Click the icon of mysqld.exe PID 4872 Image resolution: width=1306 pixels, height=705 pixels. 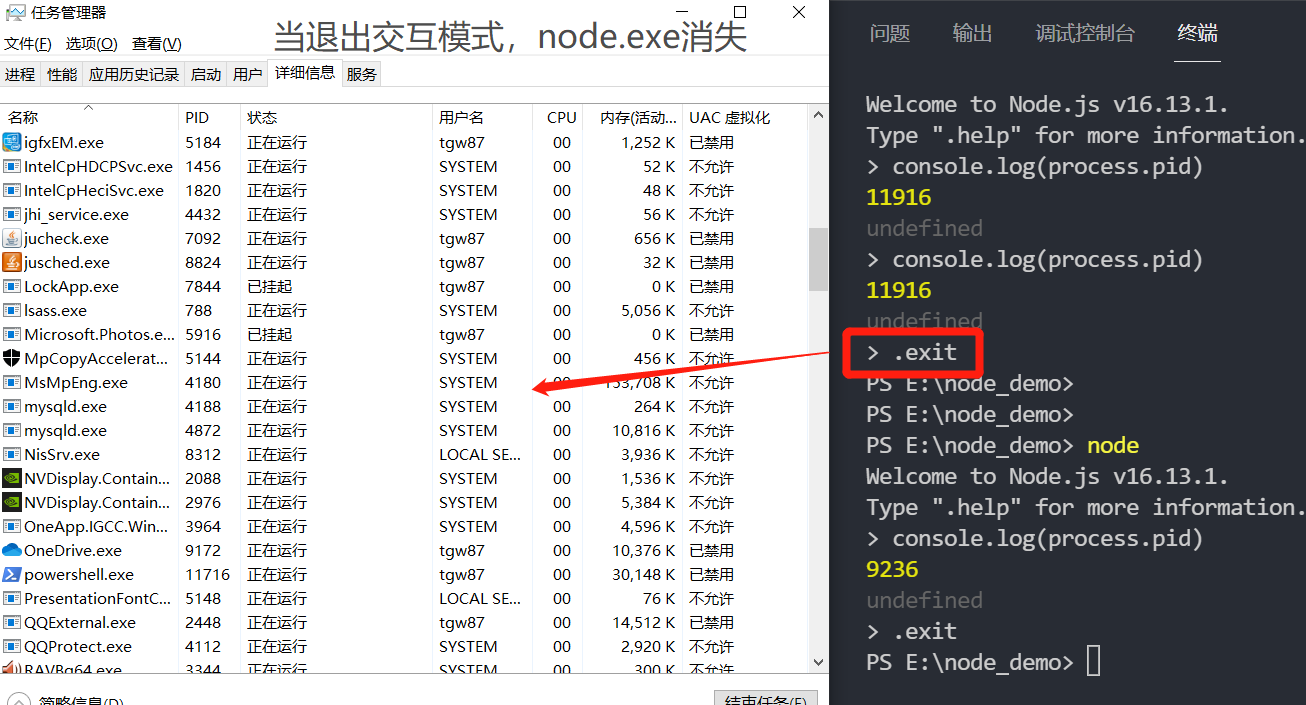pos(12,430)
